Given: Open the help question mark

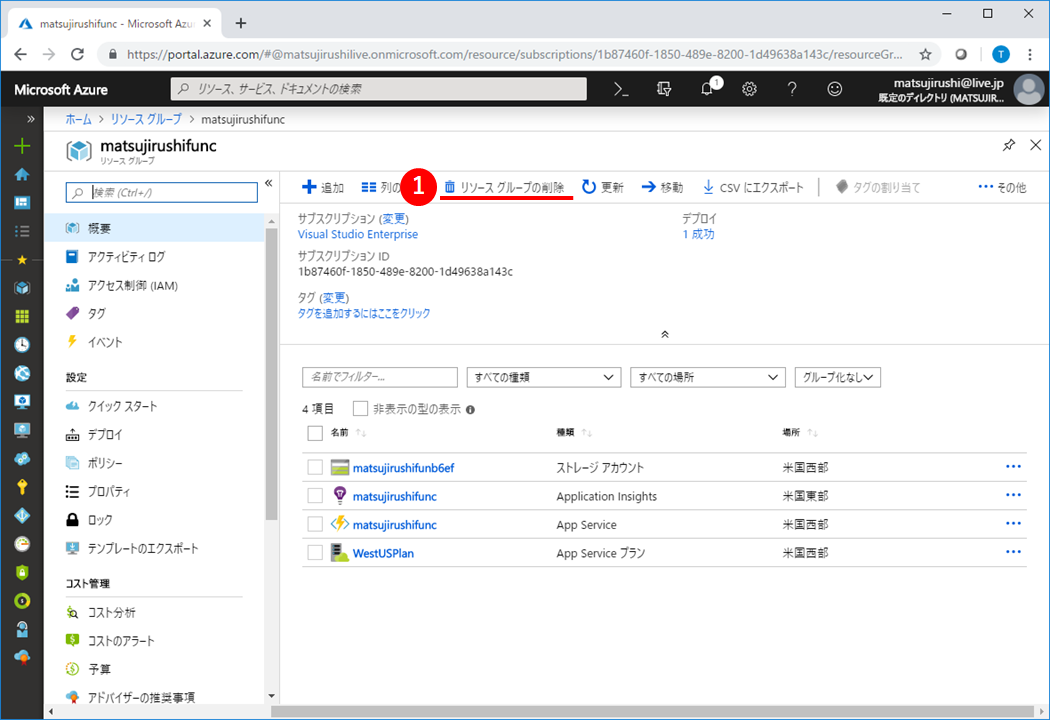Looking at the screenshot, I should pyautogui.click(x=792, y=89).
